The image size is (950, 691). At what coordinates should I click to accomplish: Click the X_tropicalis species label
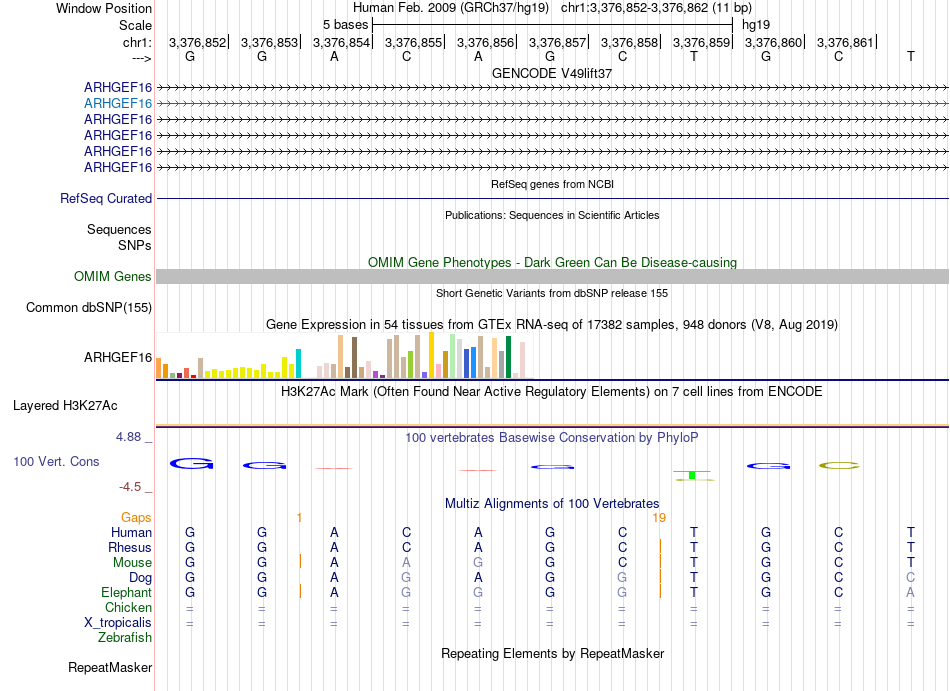(118, 623)
